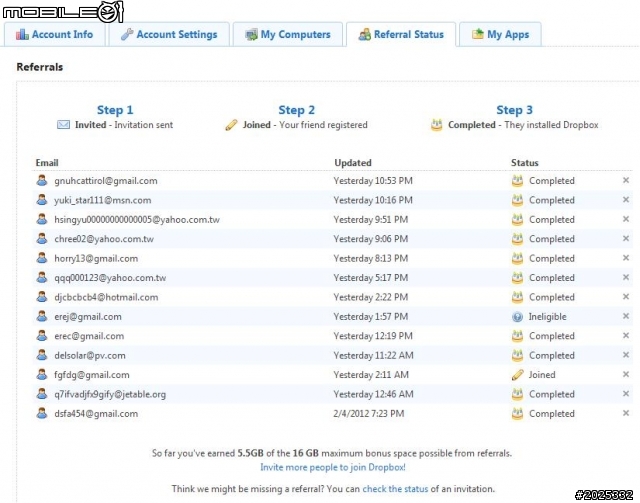
Task: Click the pencil icon under Step 2
Action: (231, 125)
